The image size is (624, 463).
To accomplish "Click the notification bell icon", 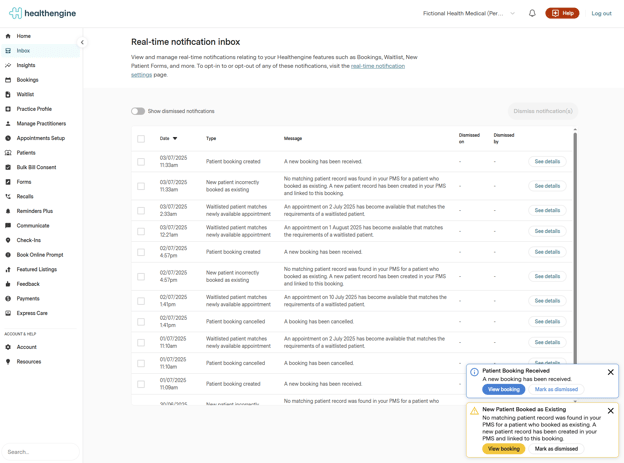I will coord(532,13).
